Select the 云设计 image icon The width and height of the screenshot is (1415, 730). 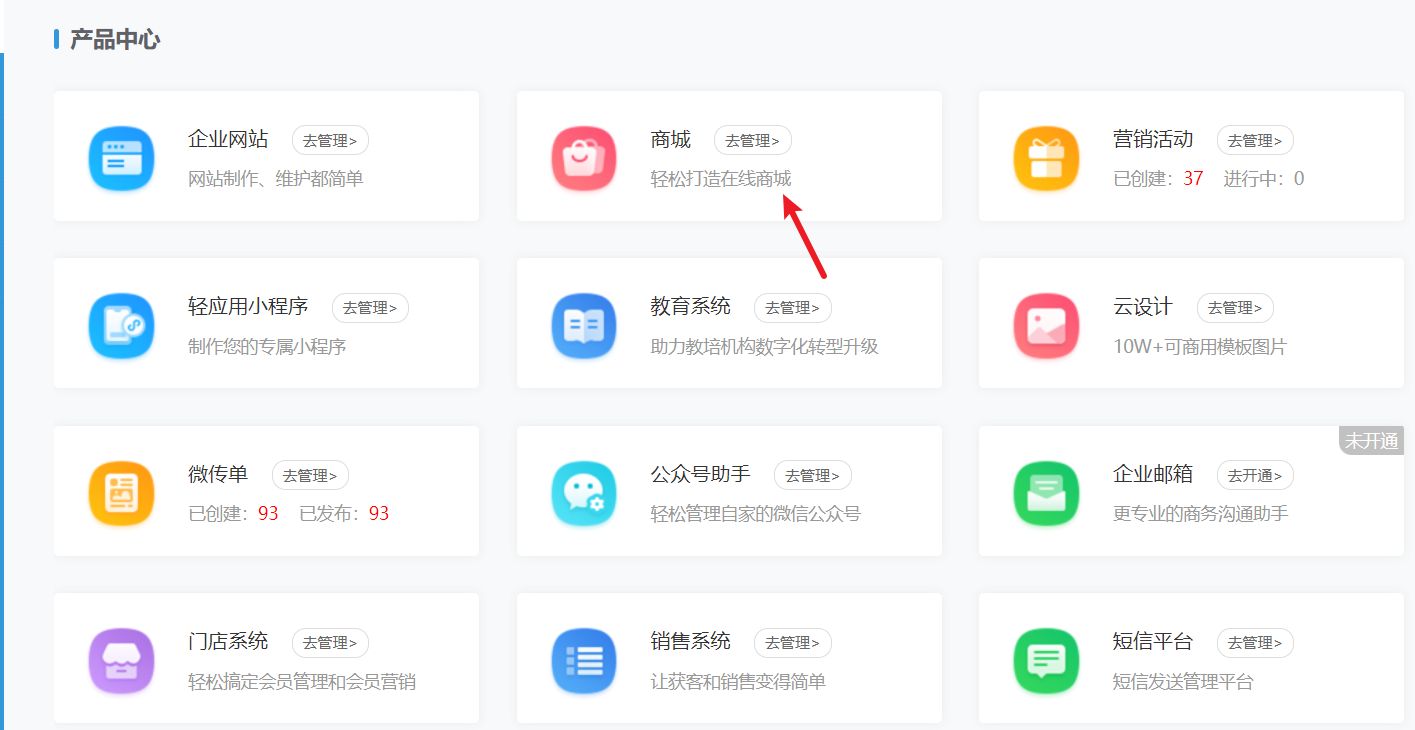point(1047,324)
